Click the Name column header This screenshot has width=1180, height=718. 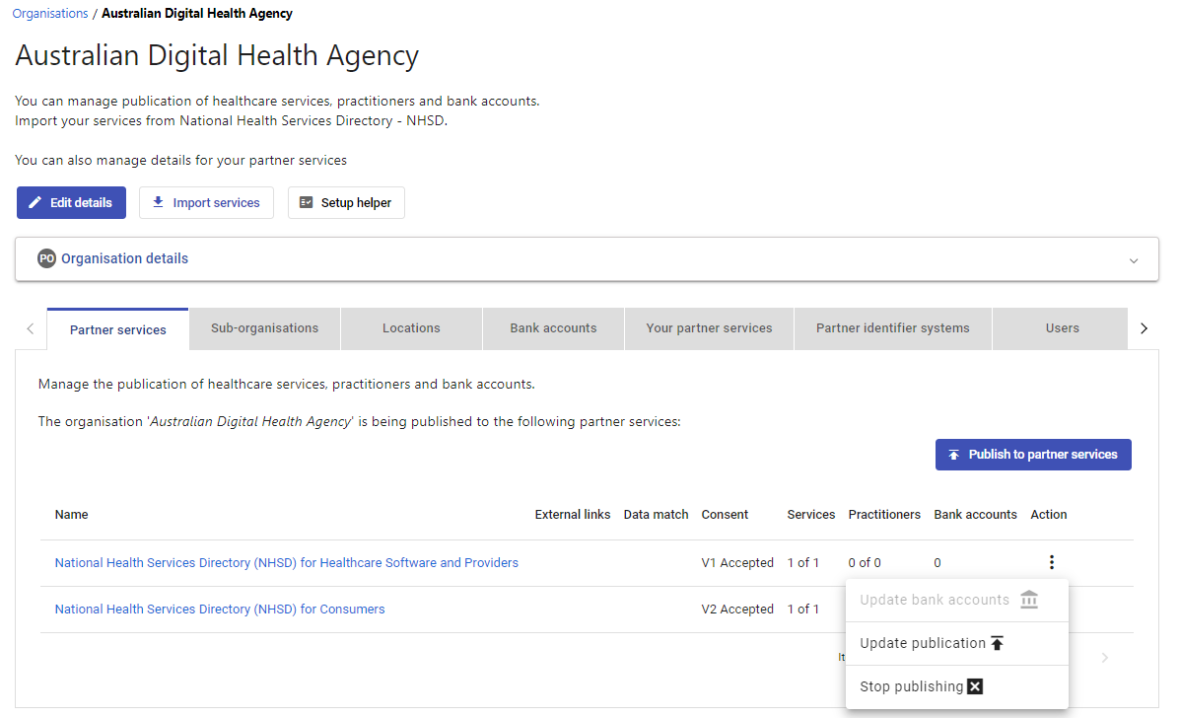[x=71, y=515]
